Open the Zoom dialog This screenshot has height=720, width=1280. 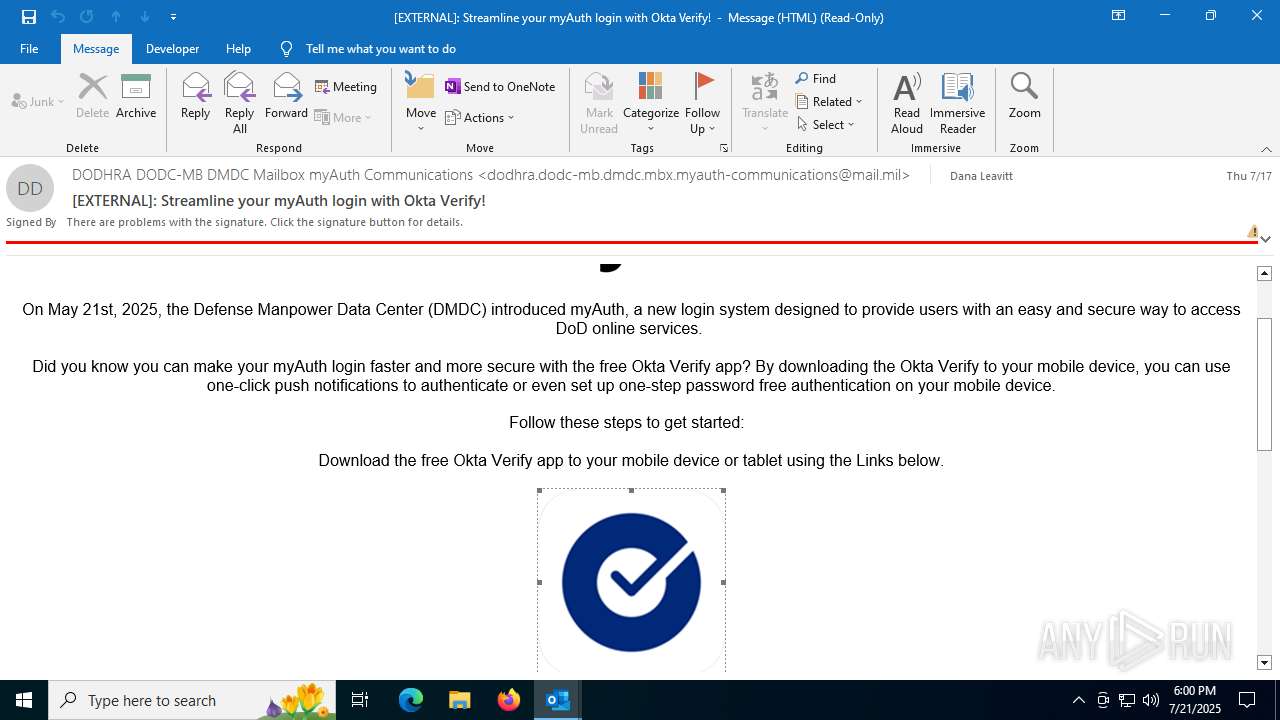pos(1025,96)
